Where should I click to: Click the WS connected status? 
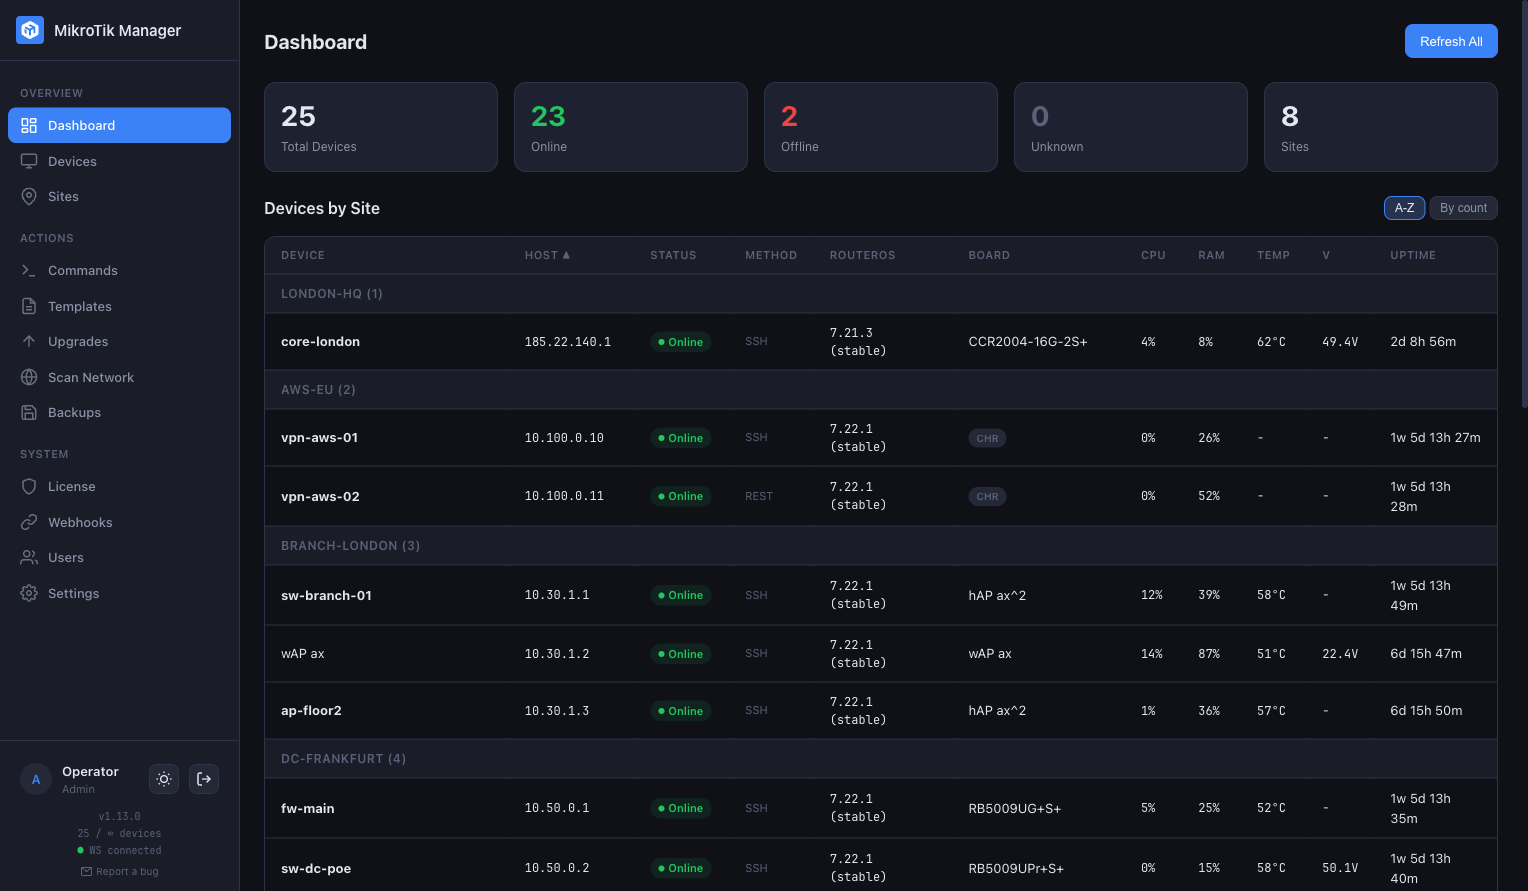click(119, 850)
